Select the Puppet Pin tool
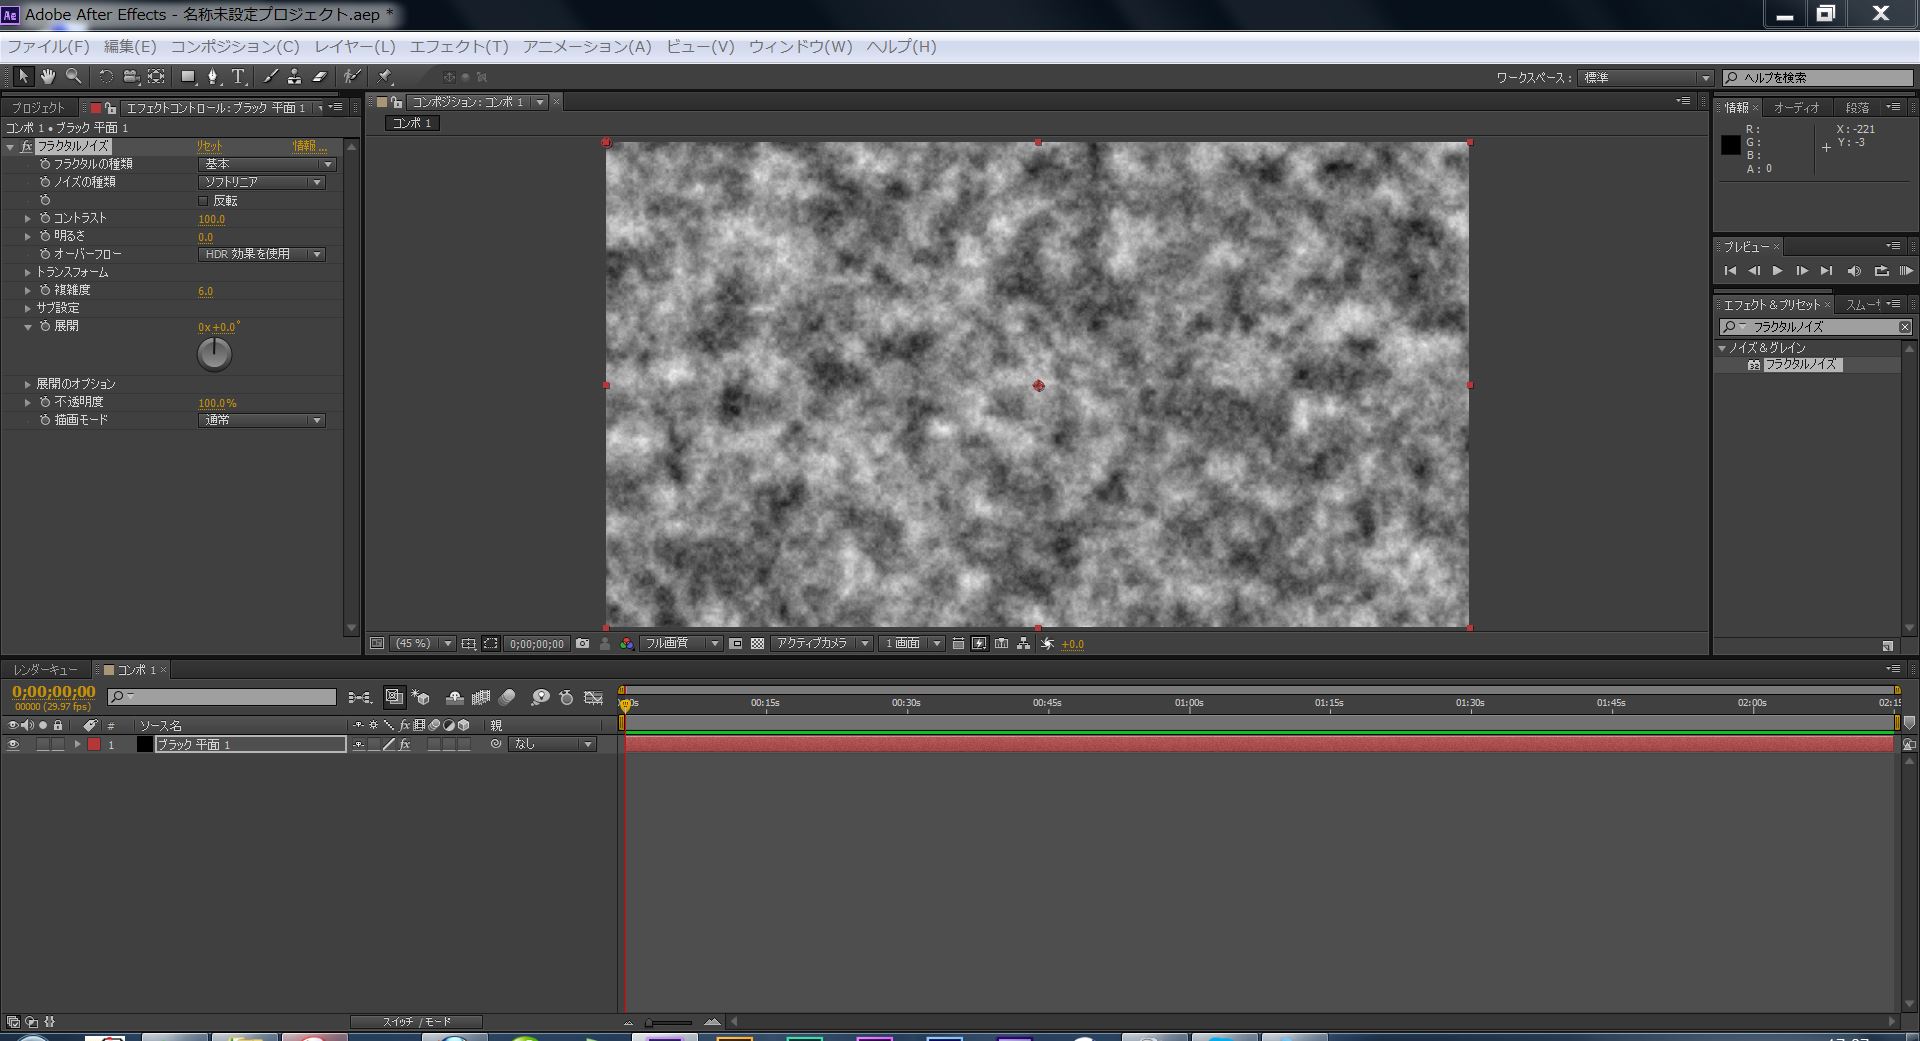Image resolution: width=1920 pixels, height=1041 pixels. [385, 77]
